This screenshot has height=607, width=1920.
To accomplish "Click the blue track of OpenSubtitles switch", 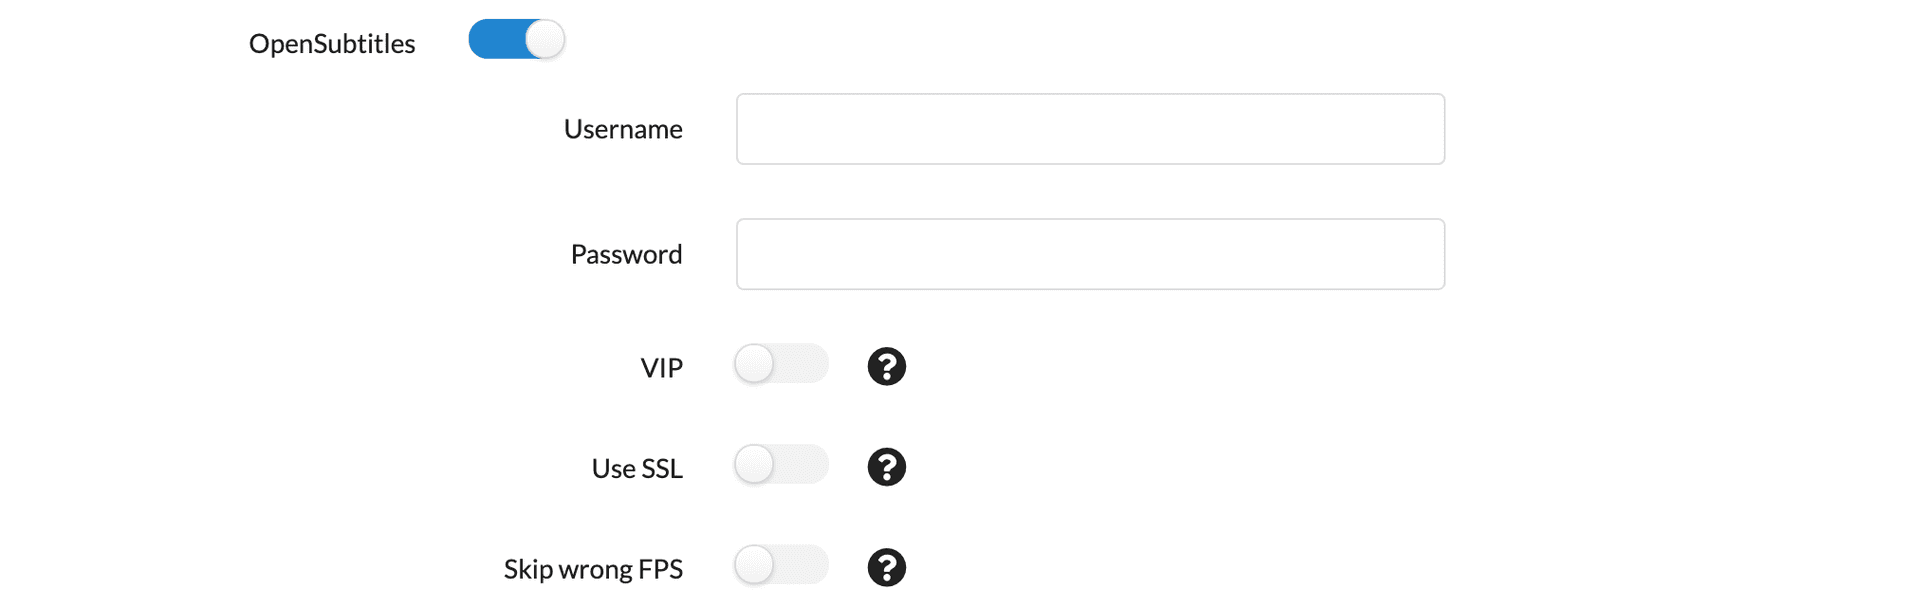I will tap(495, 40).
